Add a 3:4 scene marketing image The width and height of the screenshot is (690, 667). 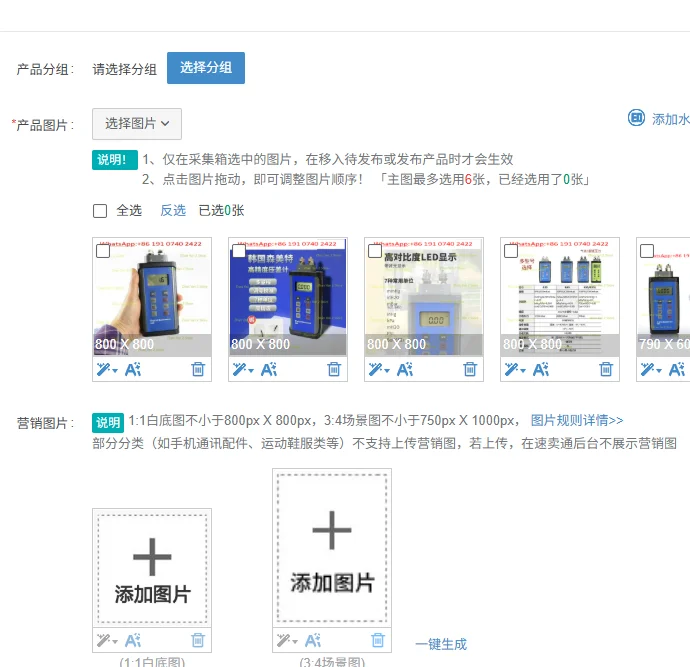[x=332, y=548]
